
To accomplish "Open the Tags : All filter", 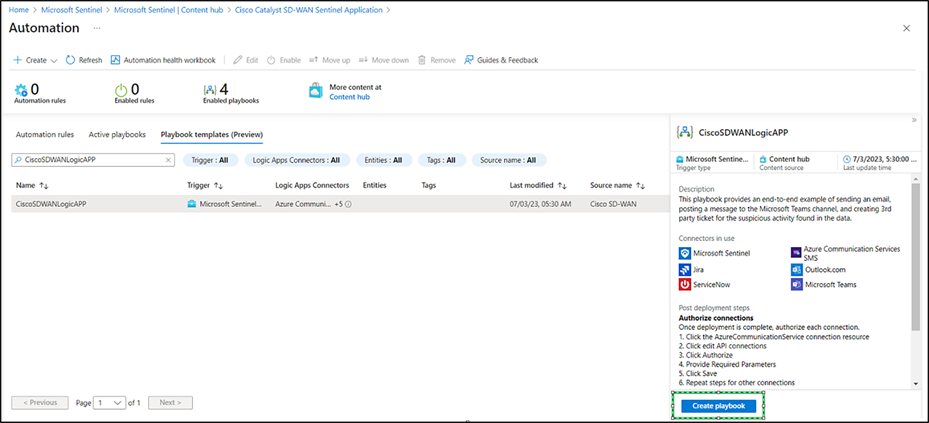I will click(442, 160).
